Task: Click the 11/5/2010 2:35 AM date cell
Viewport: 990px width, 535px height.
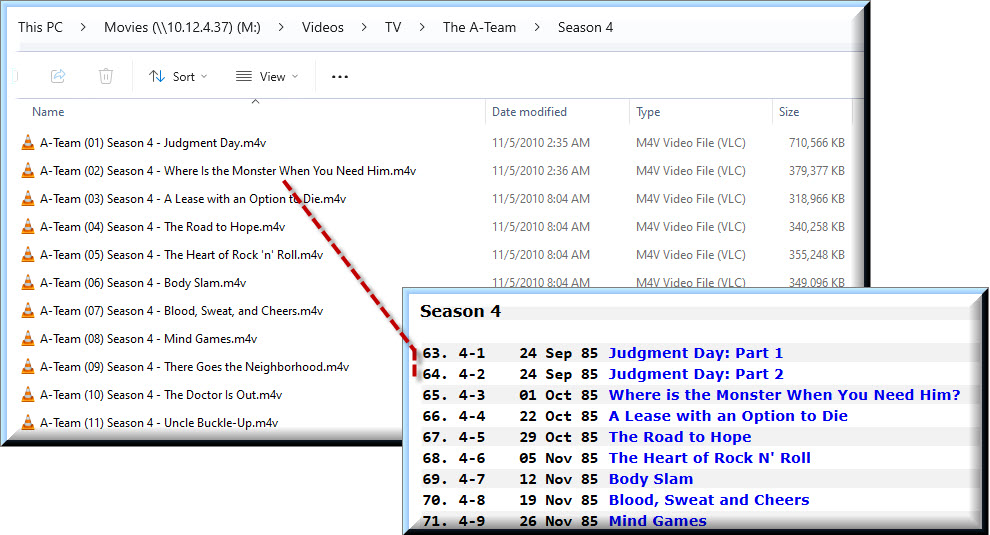Action: tap(541, 143)
